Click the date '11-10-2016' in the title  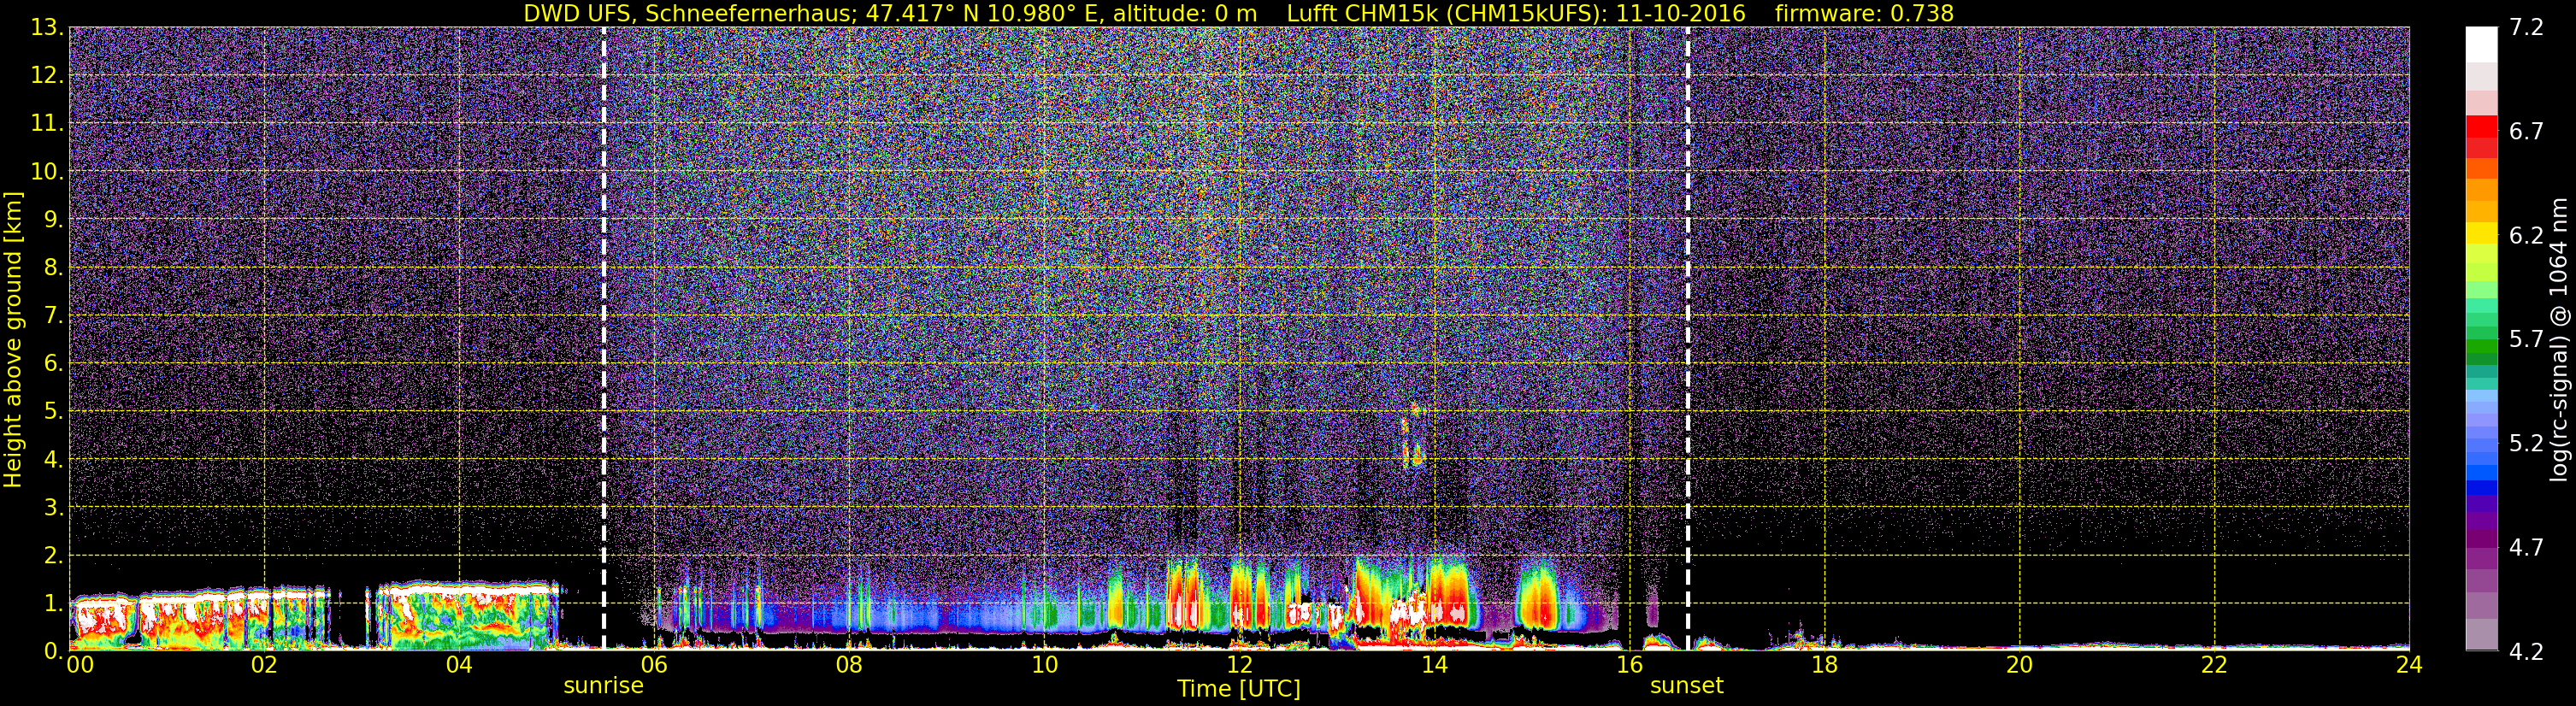(1681, 13)
